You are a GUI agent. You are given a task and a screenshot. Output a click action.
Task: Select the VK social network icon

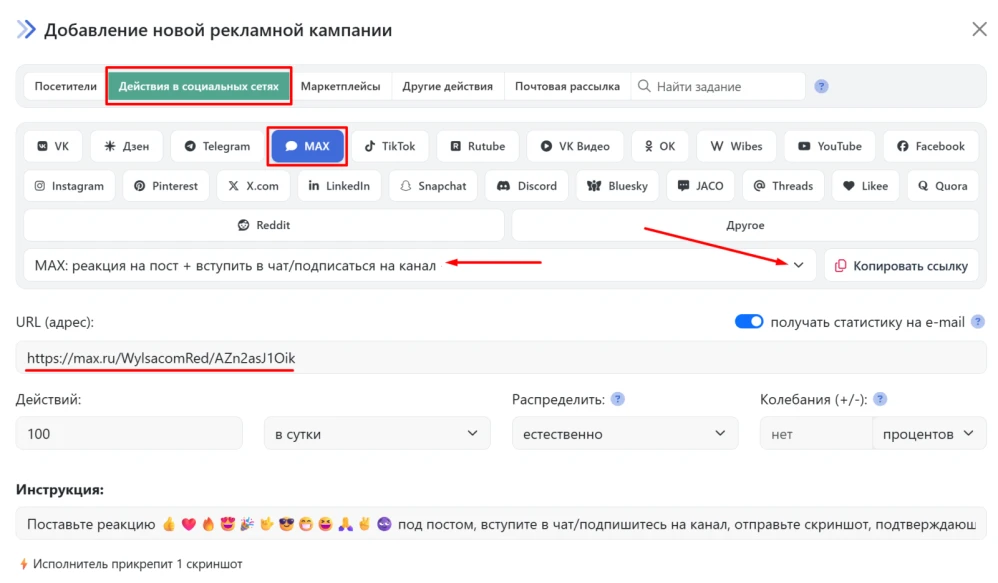pyautogui.click(x=52, y=146)
